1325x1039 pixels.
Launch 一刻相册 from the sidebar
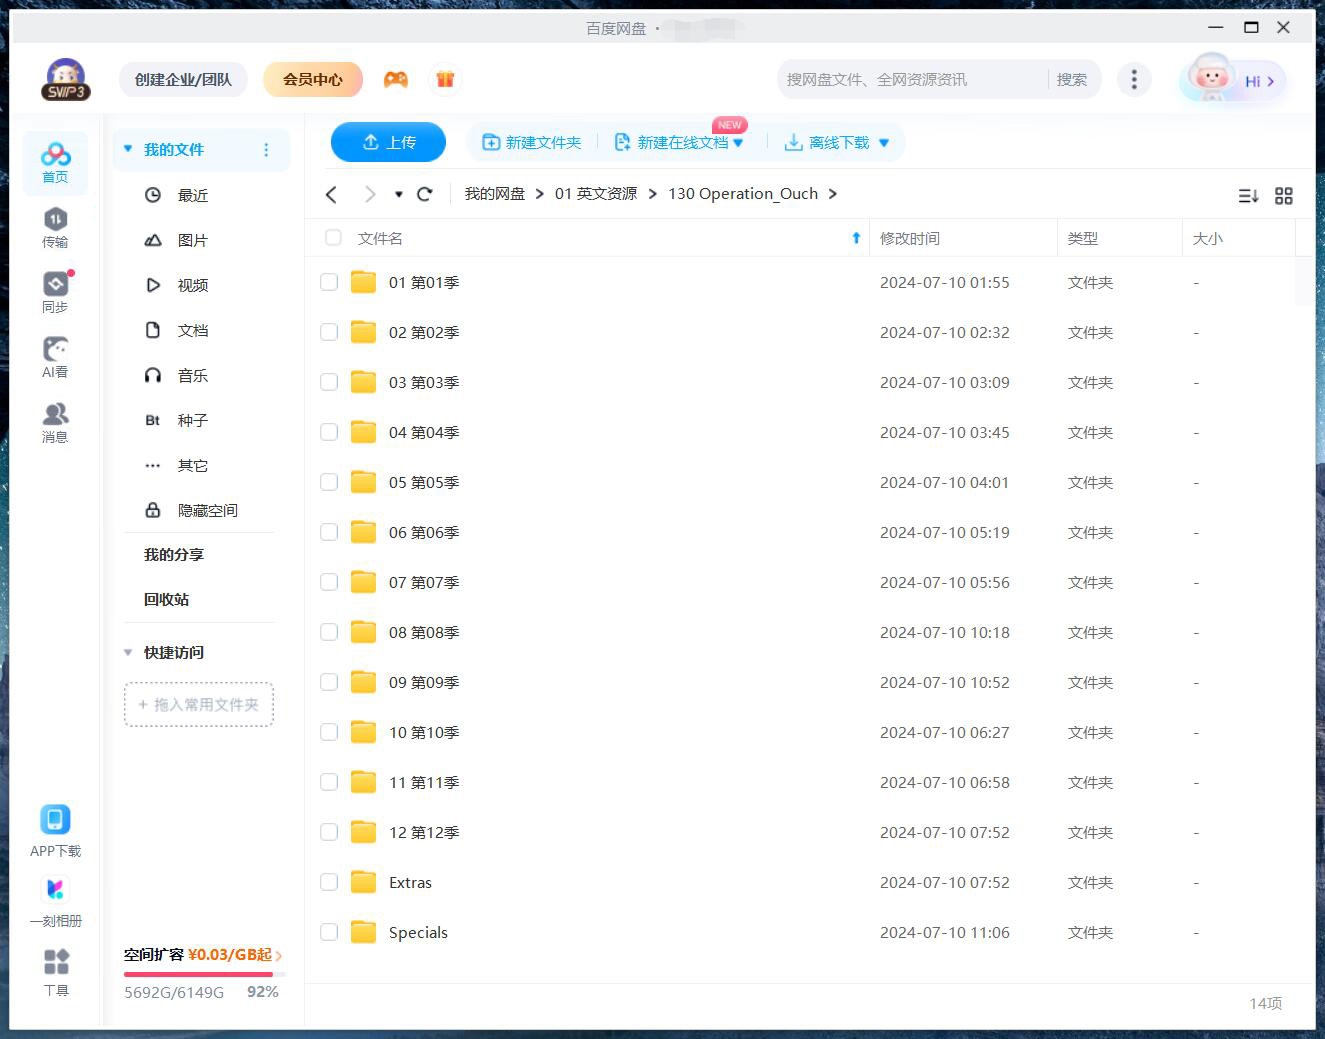click(55, 895)
